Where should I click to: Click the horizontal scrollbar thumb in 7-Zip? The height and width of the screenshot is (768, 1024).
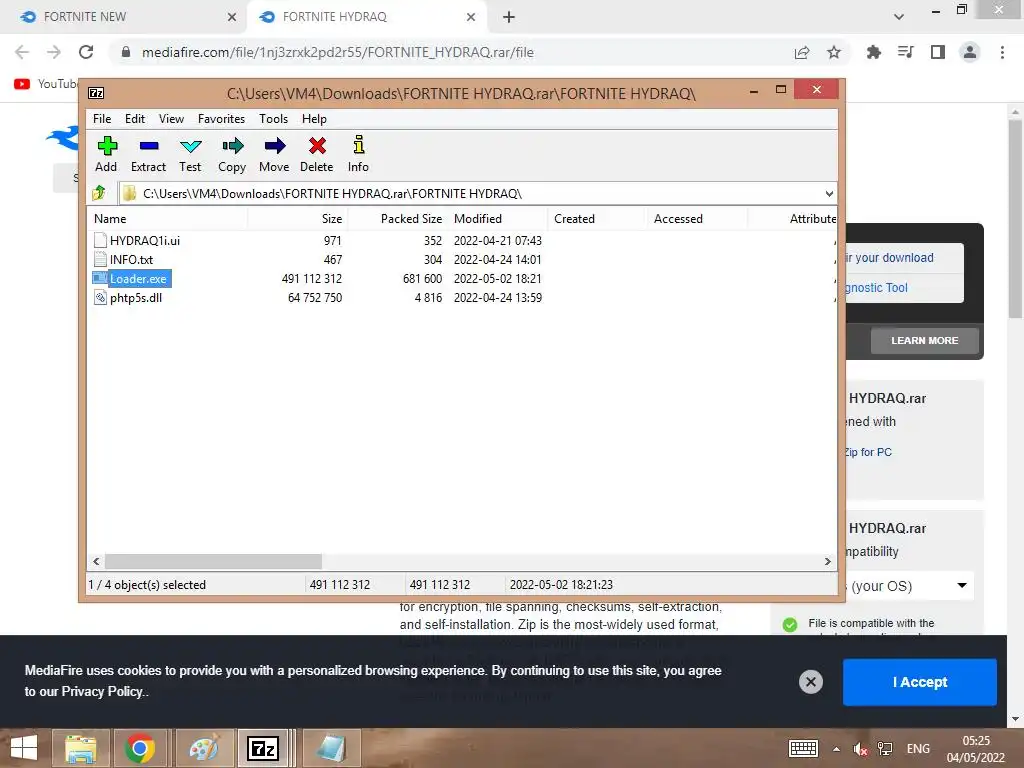214,561
